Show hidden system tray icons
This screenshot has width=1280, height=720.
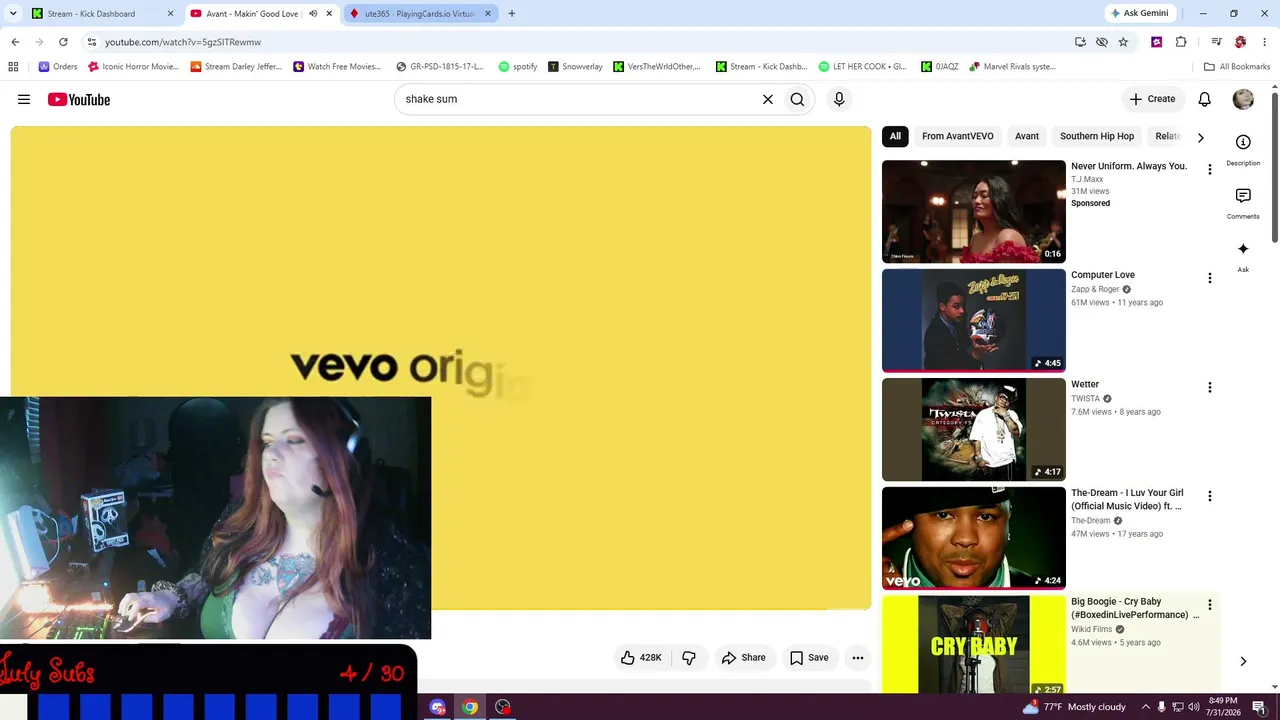(x=1146, y=707)
